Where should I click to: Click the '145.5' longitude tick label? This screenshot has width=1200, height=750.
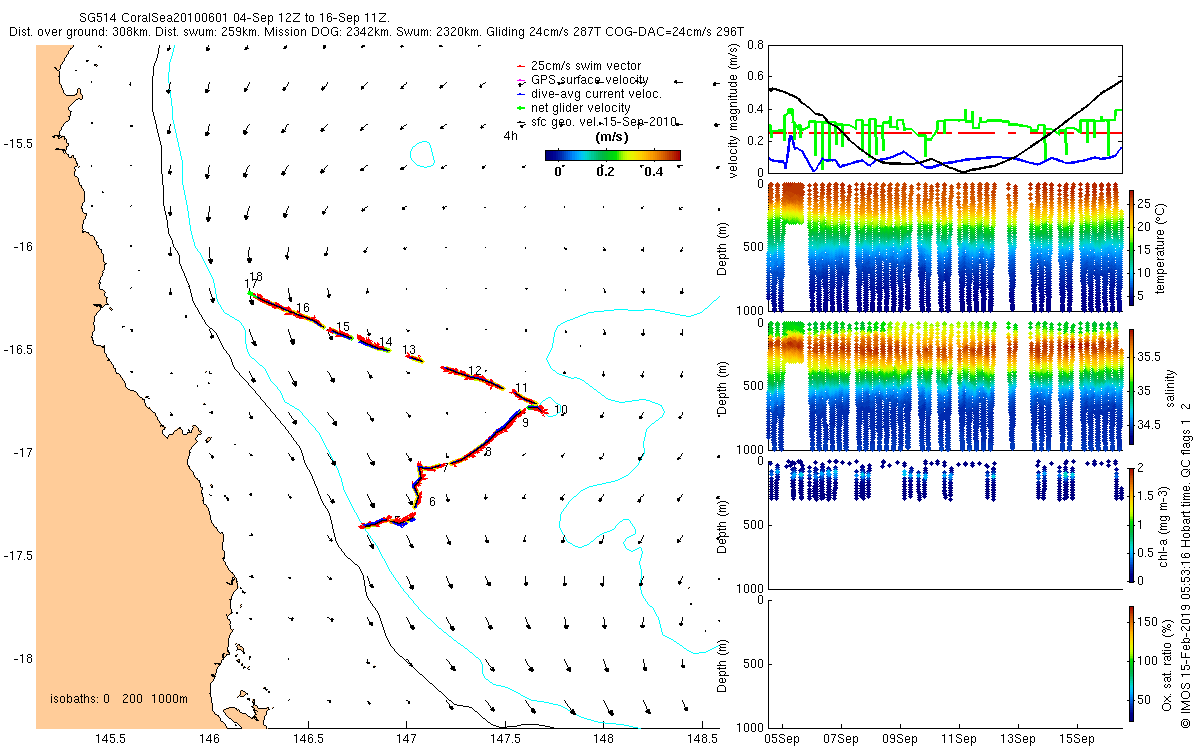point(110,740)
